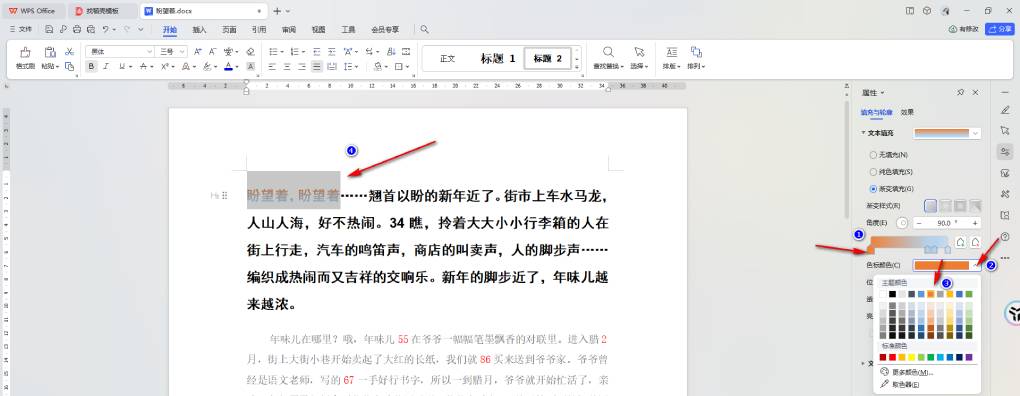Increase the gradient angle with plus
The image size is (1020, 396).
pyautogui.click(x=974, y=222)
